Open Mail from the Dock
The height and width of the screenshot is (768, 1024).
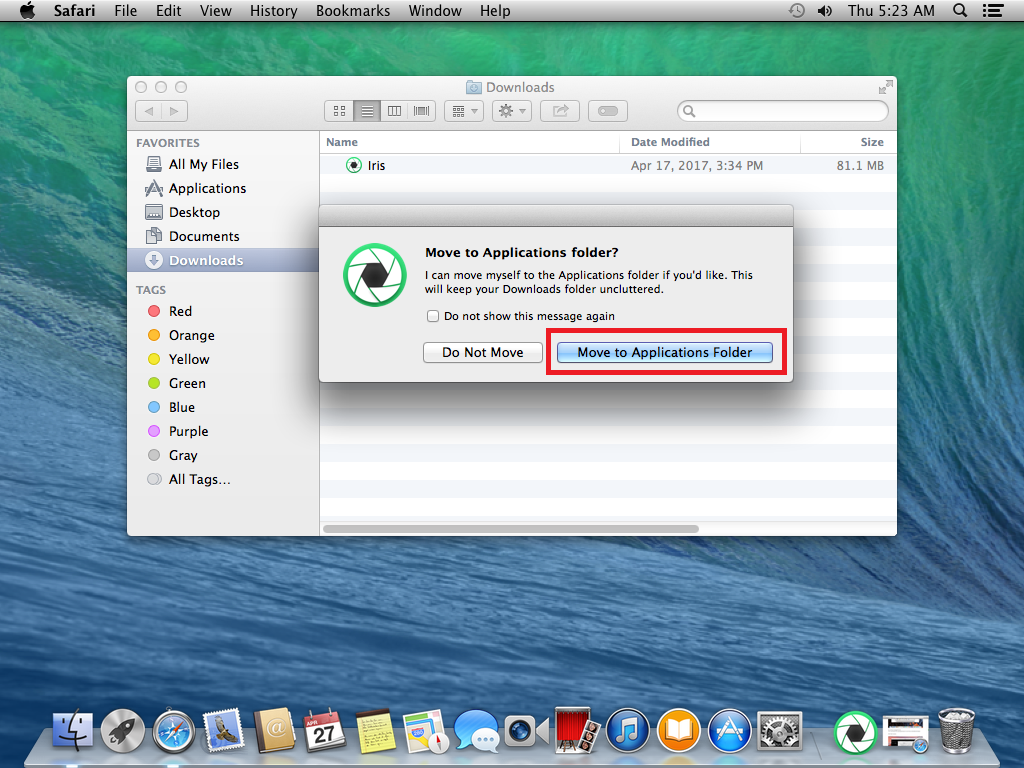pos(223,730)
